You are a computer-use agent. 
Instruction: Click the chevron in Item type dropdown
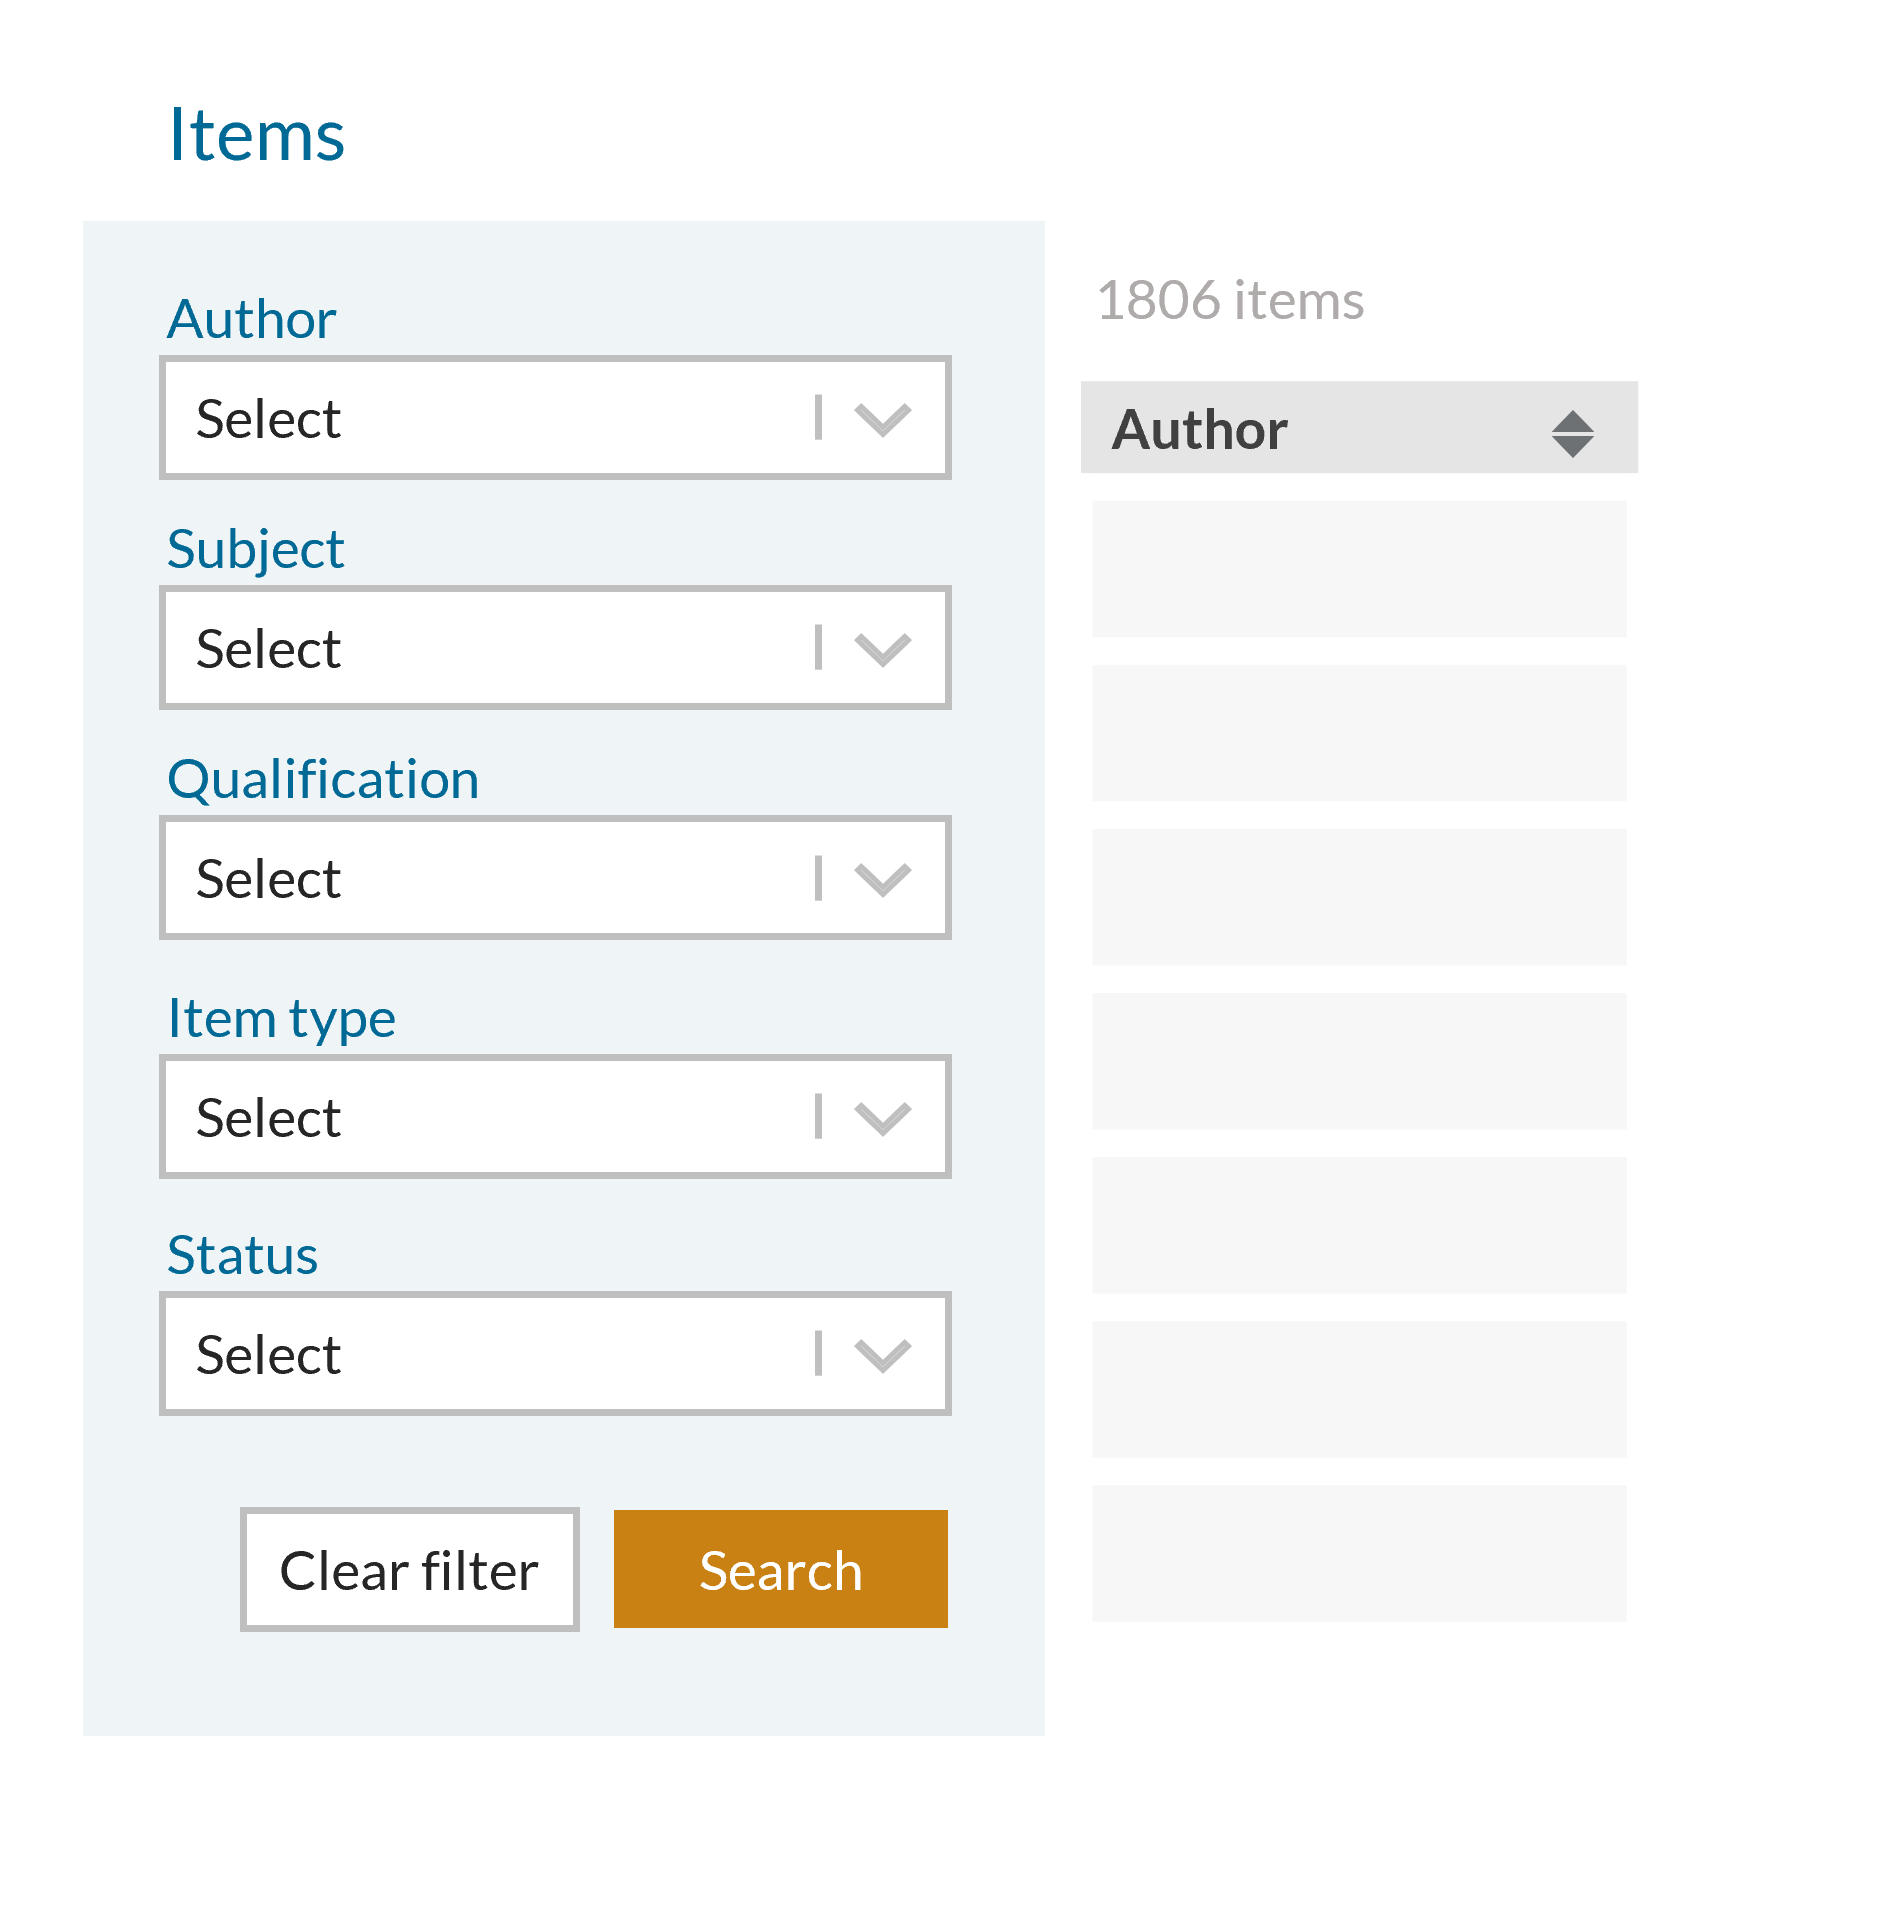tap(883, 1117)
